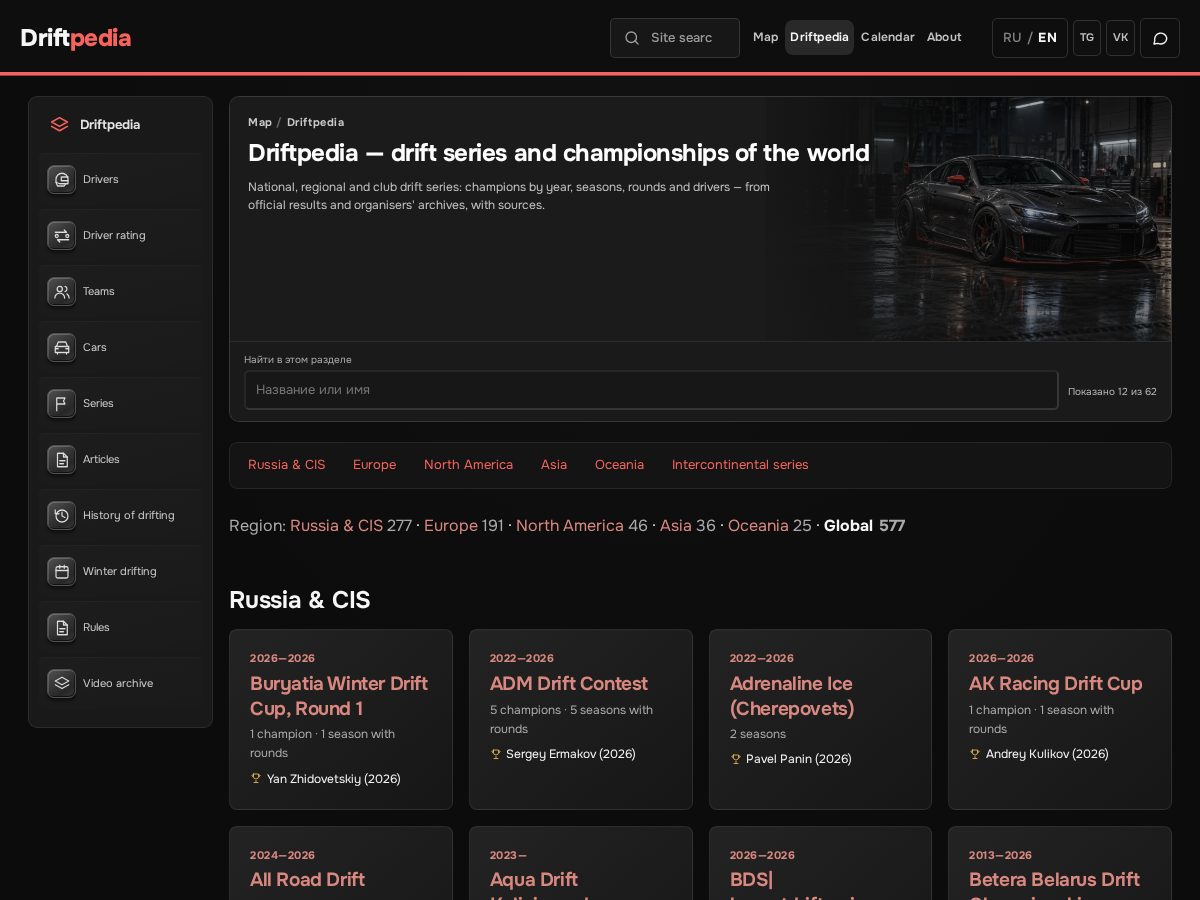Select the Asia filter tab
This screenshot has height=900, width=1200.
[x=554, y=465]
